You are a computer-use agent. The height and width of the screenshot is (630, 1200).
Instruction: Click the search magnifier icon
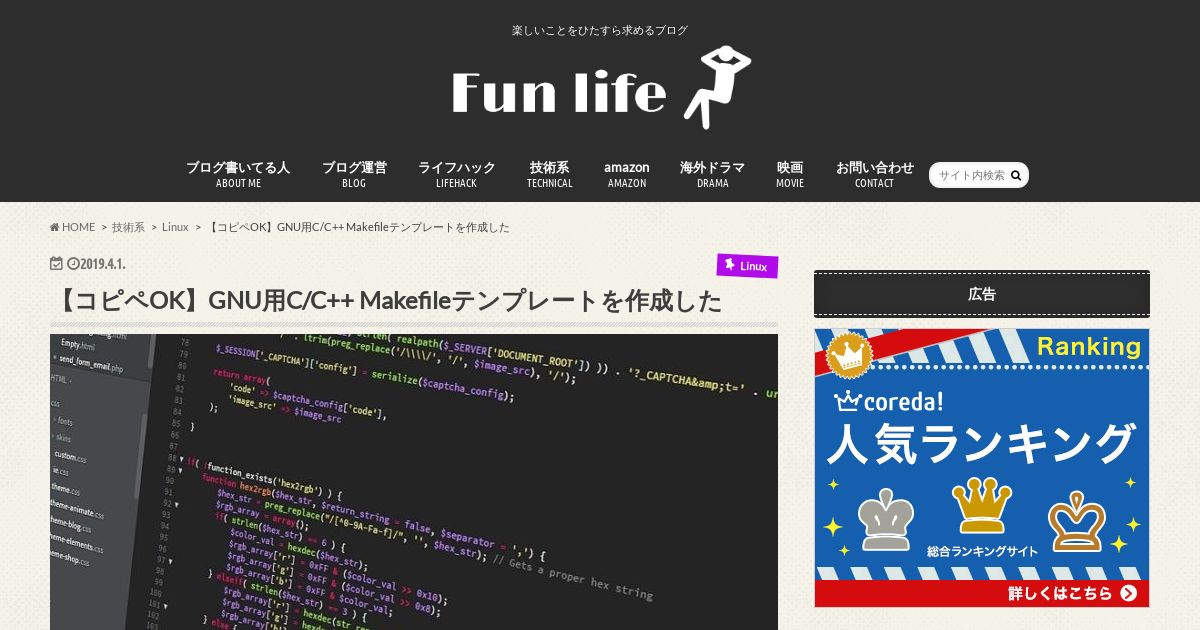point(1016,175)
